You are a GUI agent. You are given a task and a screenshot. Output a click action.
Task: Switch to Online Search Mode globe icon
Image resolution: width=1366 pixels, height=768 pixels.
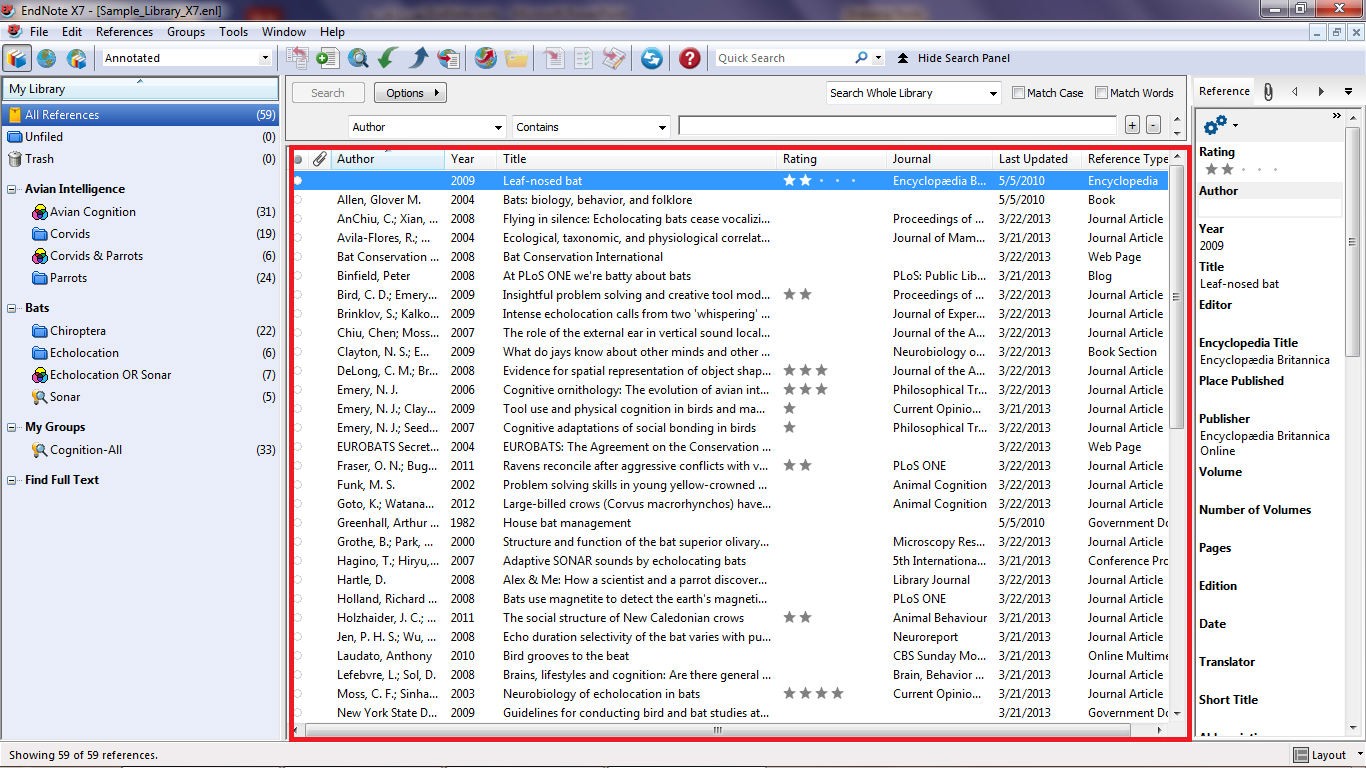click(x=46, y=58)
